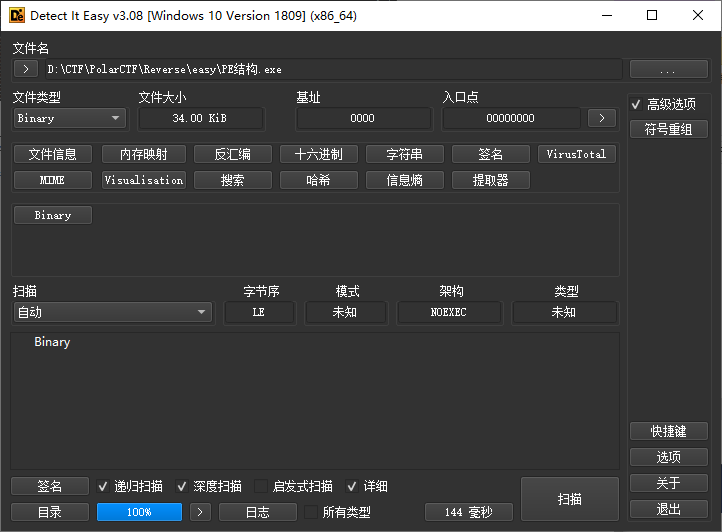Click the 基址 0000 field
The width and height of the screenshot is (722, 532).
[363, 118]
